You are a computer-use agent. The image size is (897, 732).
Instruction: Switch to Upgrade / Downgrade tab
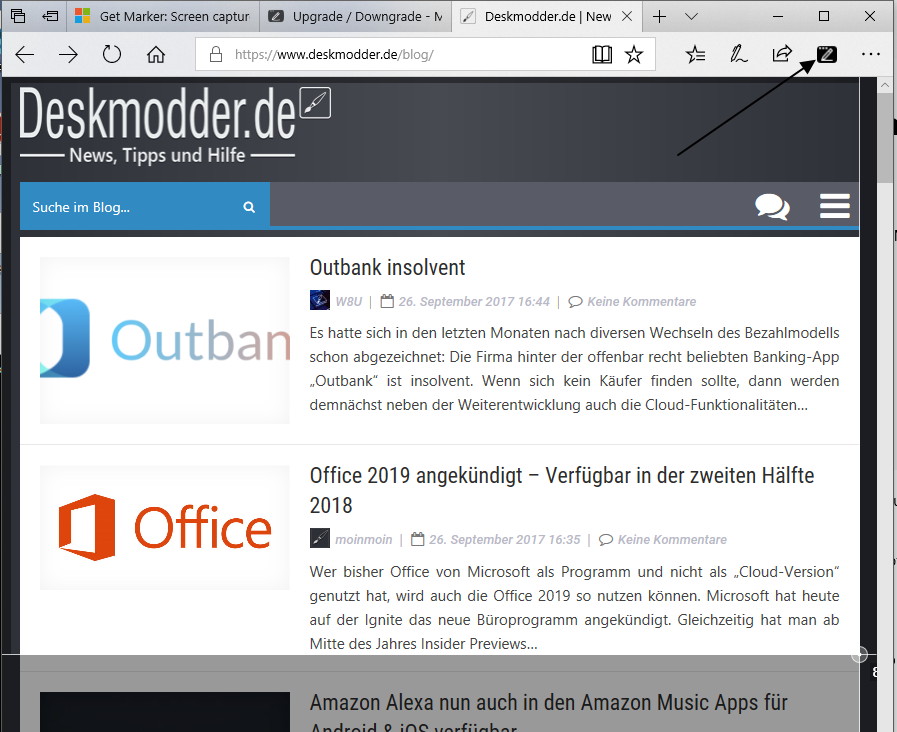pos(355,17)
